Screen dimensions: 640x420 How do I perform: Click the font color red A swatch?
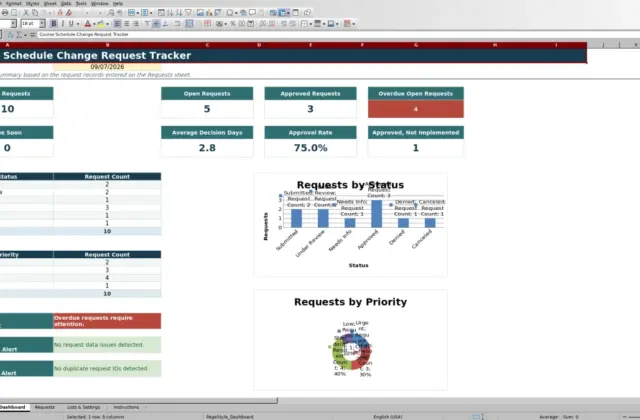[87, 24]
